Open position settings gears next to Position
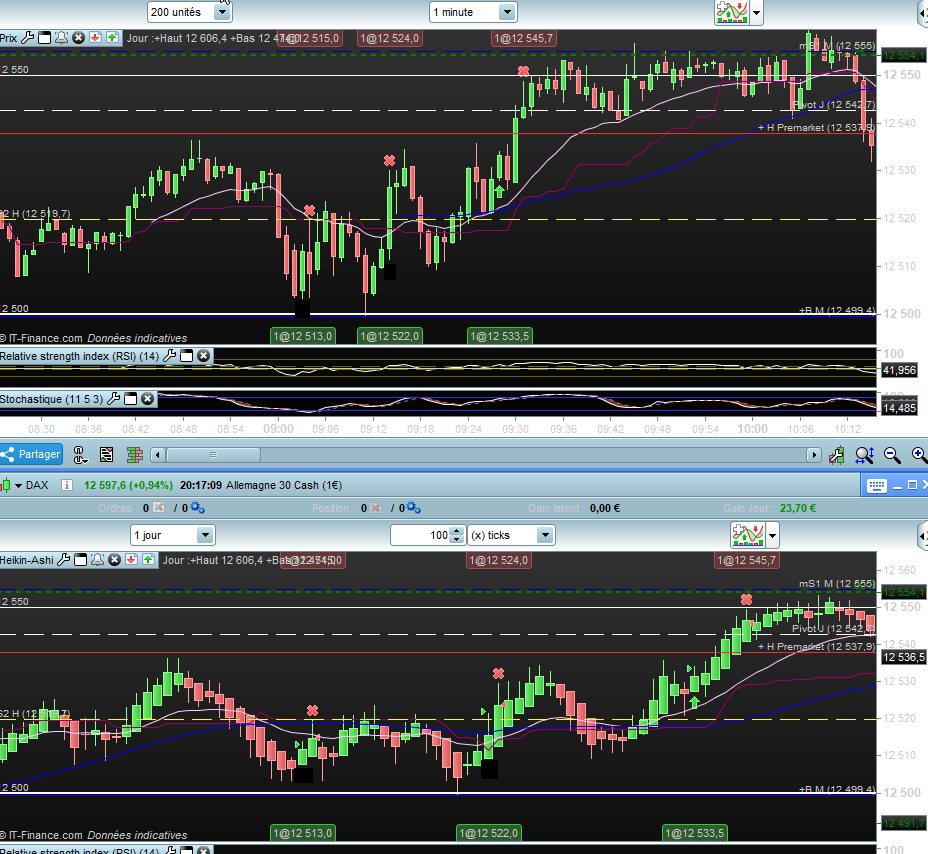Viewport: 928px width, 854px height. click(414, 508)
